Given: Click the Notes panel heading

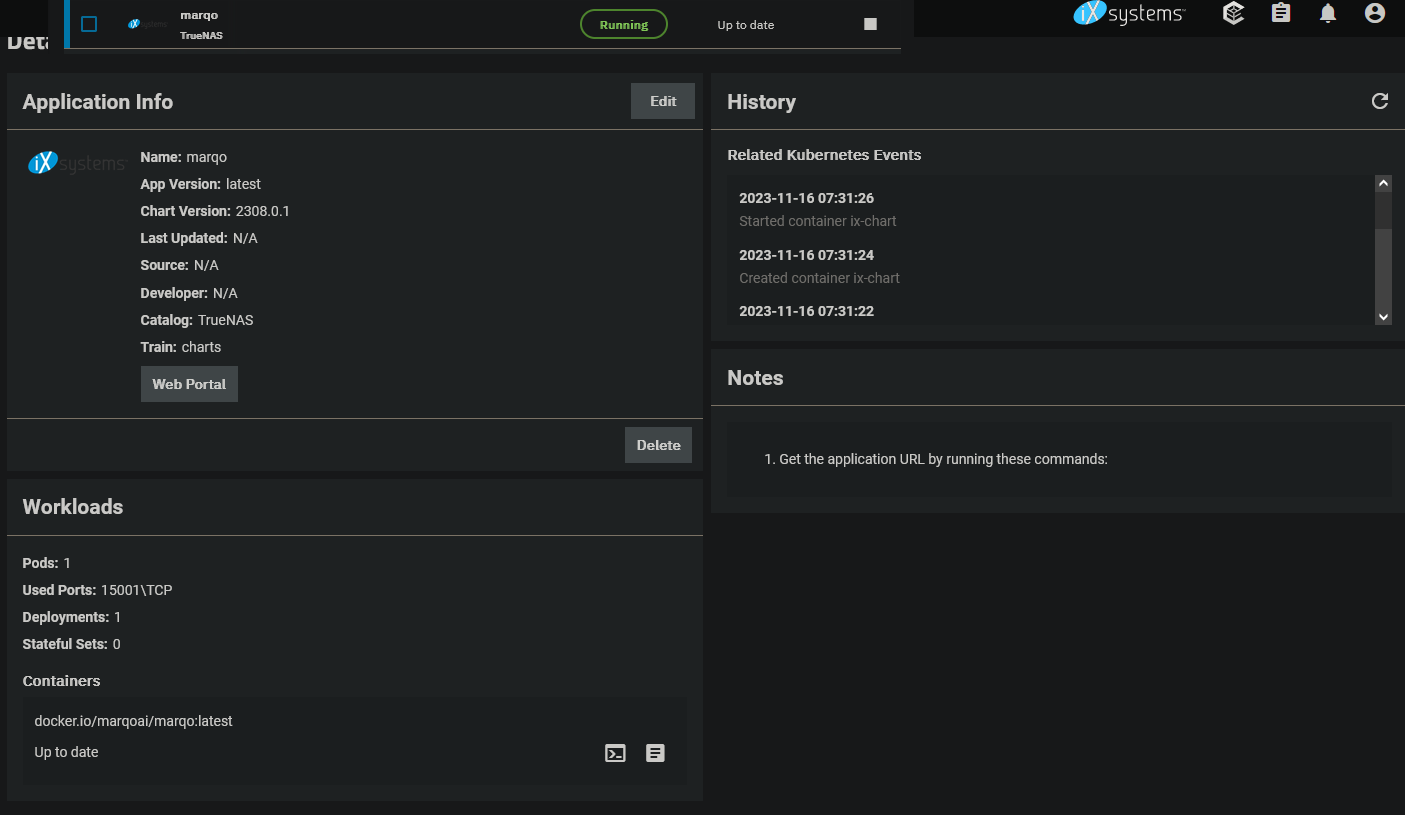Looking at the screenshot, I should [x=755, y=378].
